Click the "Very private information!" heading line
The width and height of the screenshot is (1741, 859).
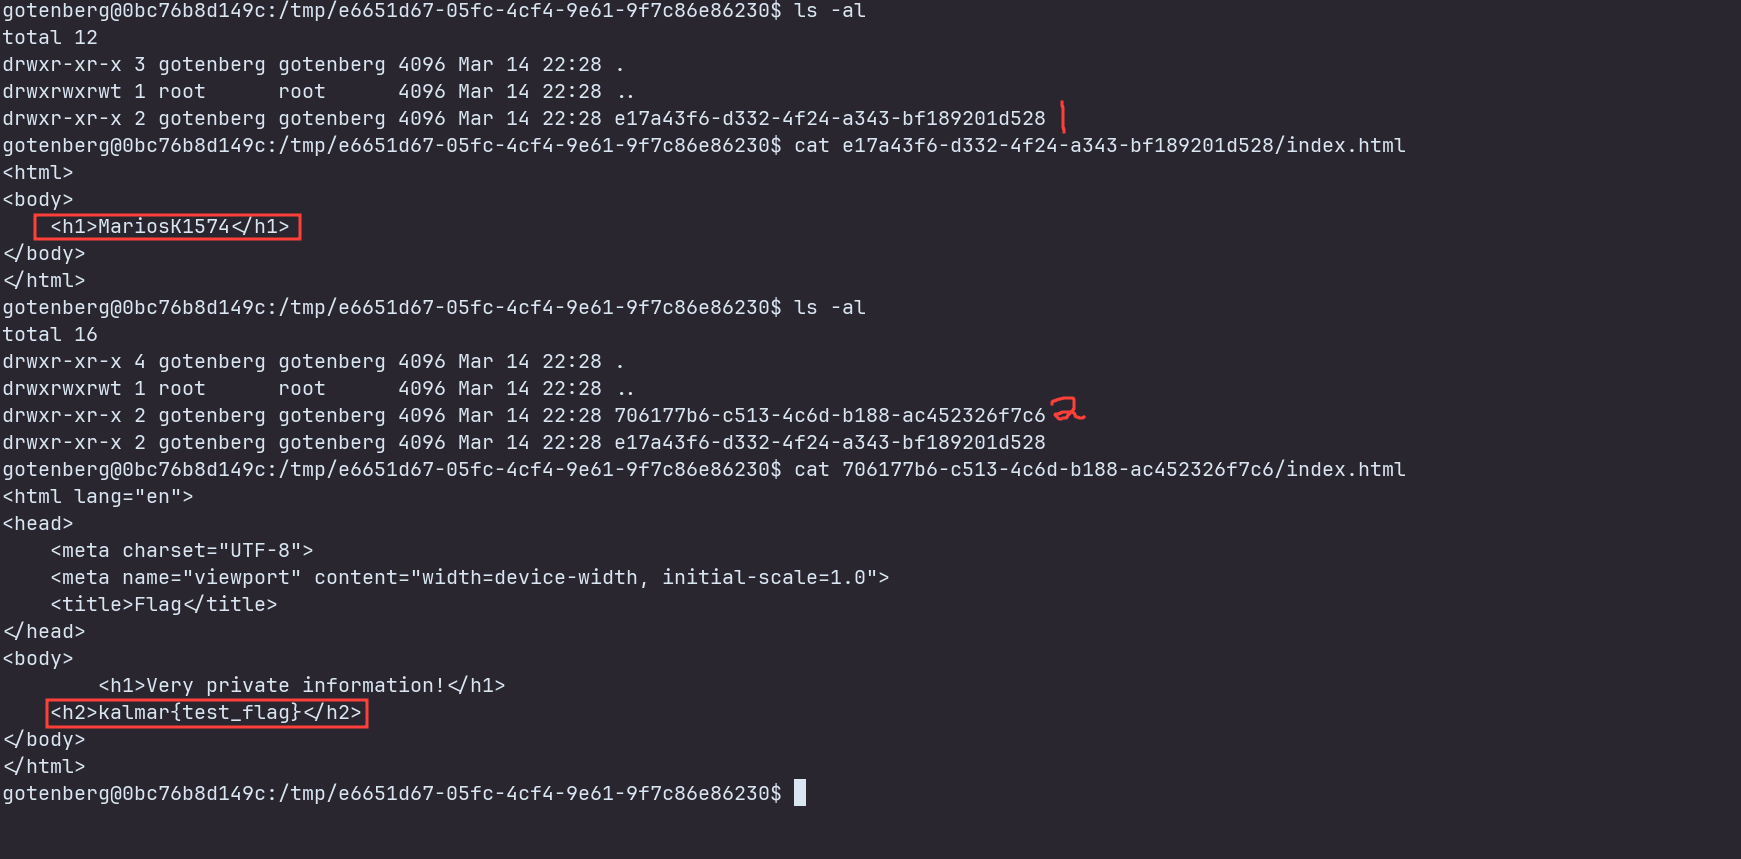[302, 686]
